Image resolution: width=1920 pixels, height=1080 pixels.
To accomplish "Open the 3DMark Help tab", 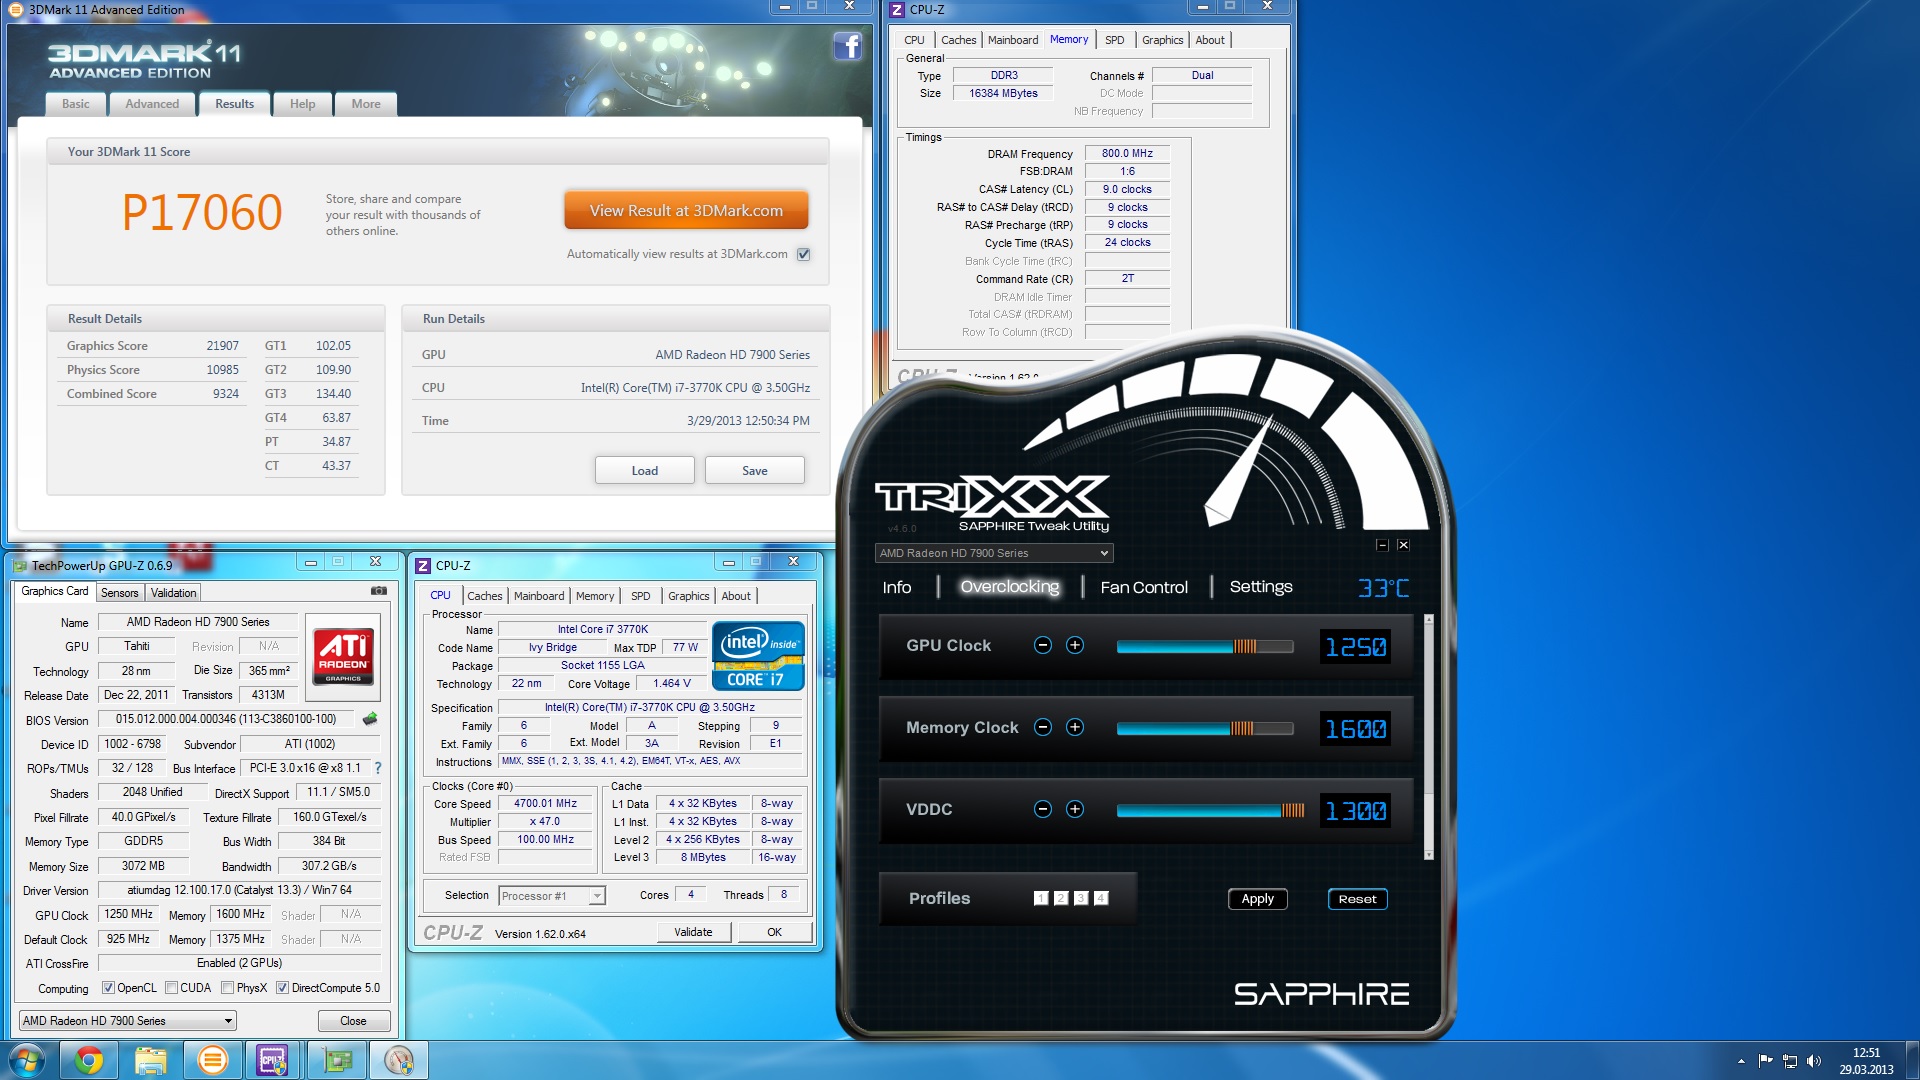I will [x=302, y=104].
